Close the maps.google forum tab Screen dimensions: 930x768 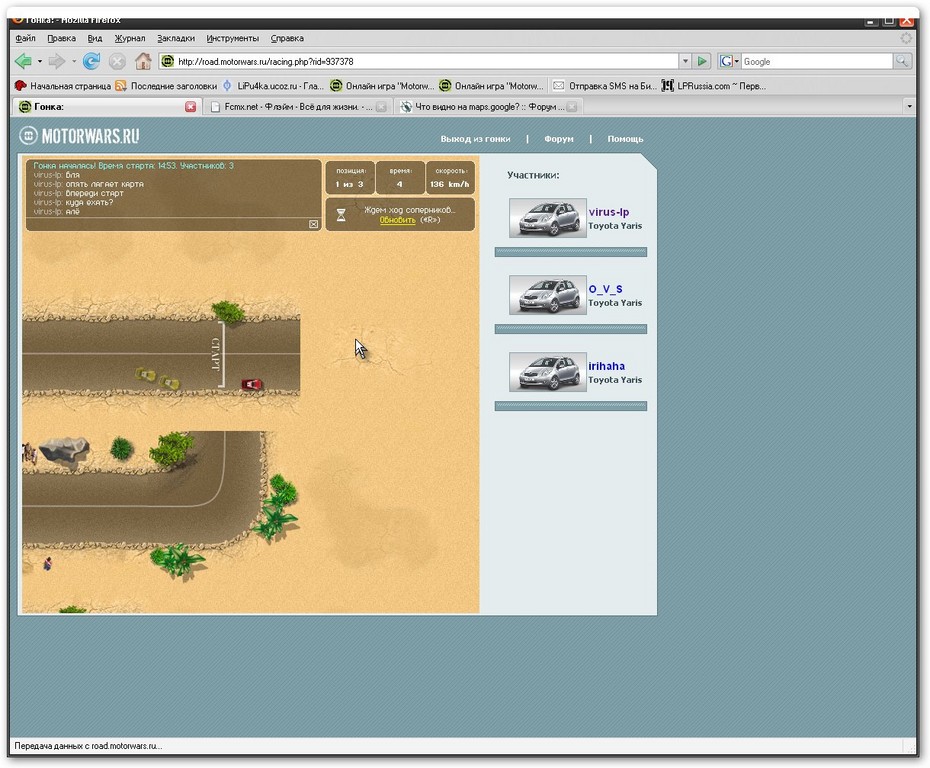572,107
